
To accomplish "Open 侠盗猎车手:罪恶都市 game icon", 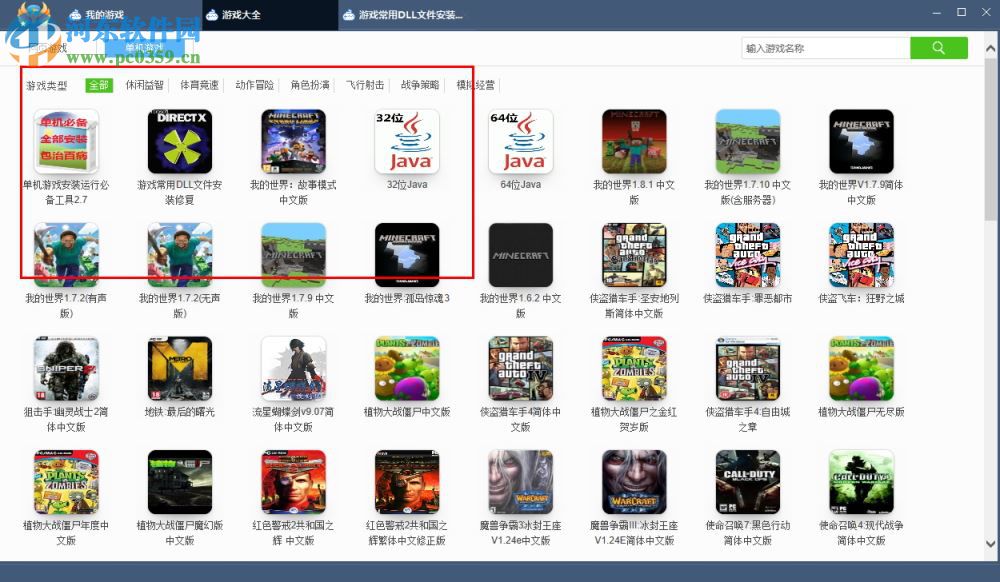I will pyautogui.click(x=747, y=255).
